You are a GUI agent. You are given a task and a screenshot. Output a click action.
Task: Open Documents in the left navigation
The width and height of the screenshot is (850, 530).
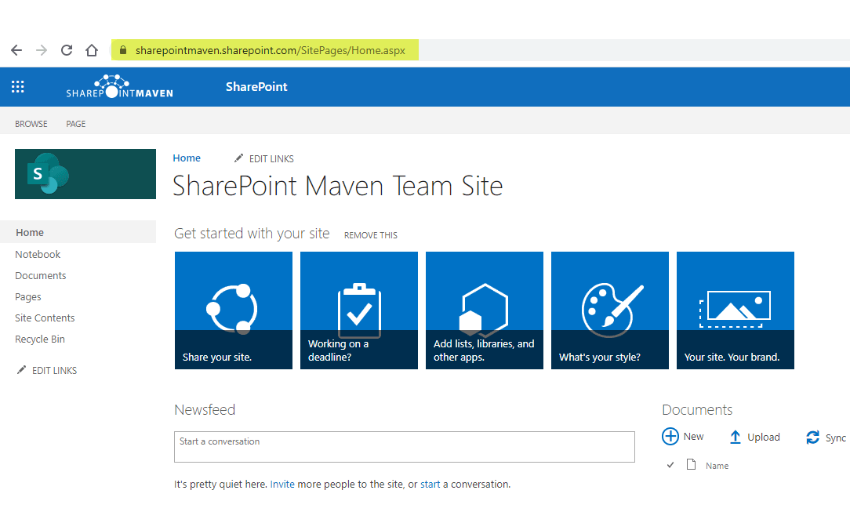click(41, 275)
